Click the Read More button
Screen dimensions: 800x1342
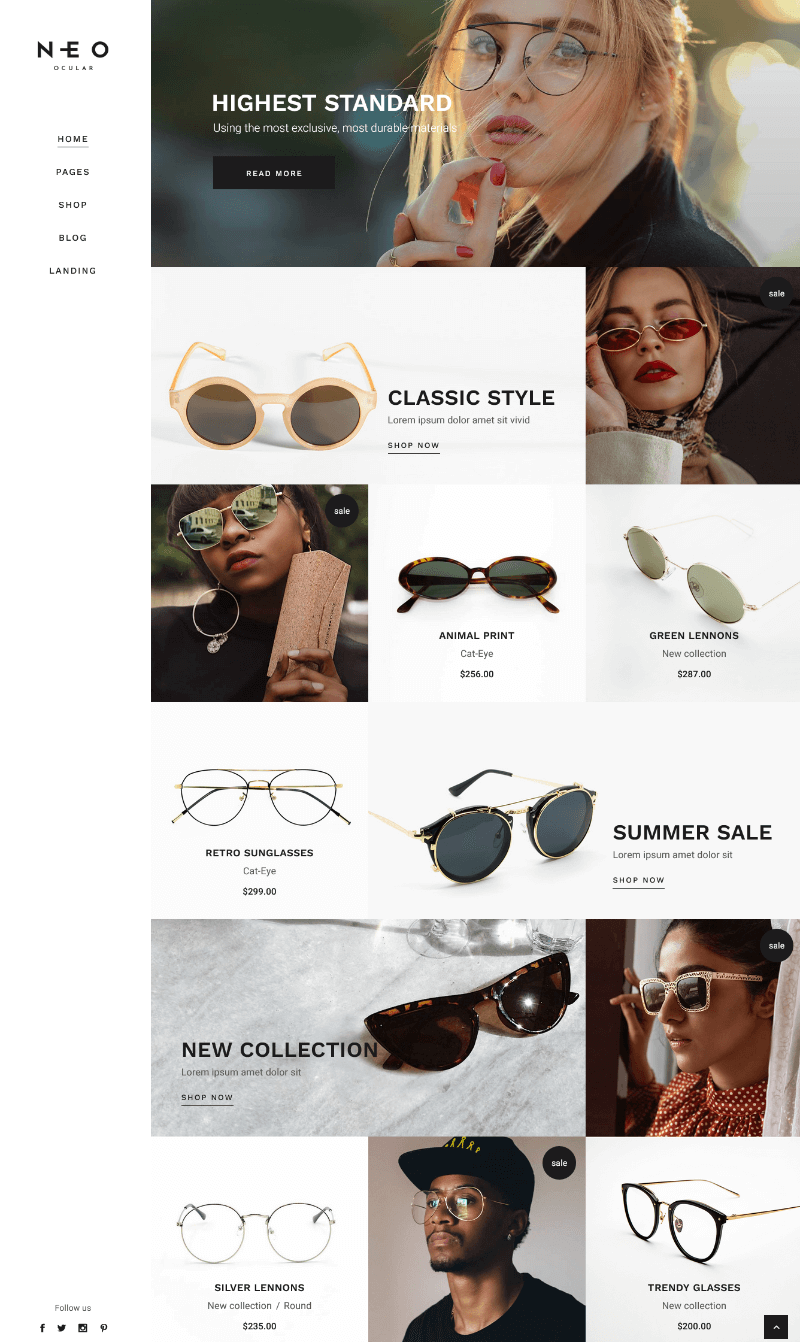tap(274, 173)
